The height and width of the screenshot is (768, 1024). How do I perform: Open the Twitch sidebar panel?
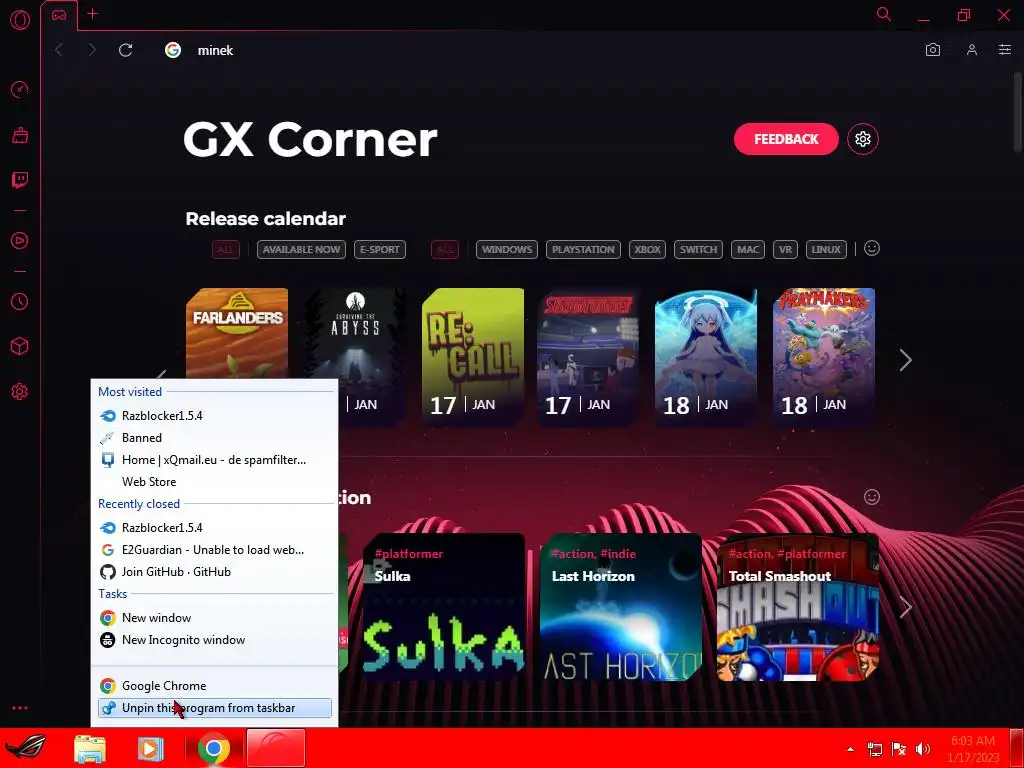pos(20,180)
